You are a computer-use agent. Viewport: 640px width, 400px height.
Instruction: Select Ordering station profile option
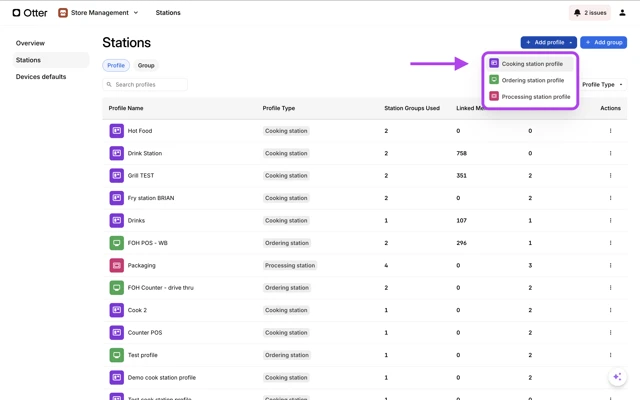click(x=532, y=80)
